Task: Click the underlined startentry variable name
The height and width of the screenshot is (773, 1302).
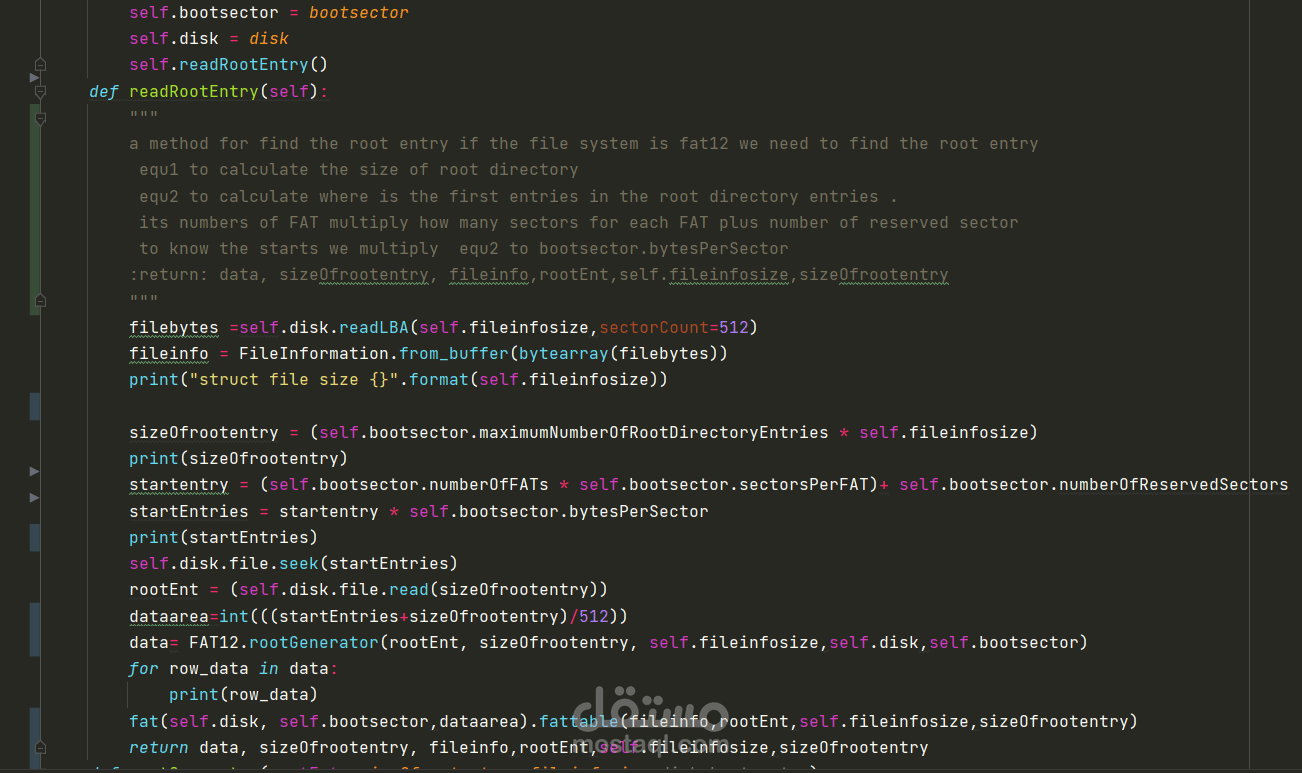Action: pos(178,484)
